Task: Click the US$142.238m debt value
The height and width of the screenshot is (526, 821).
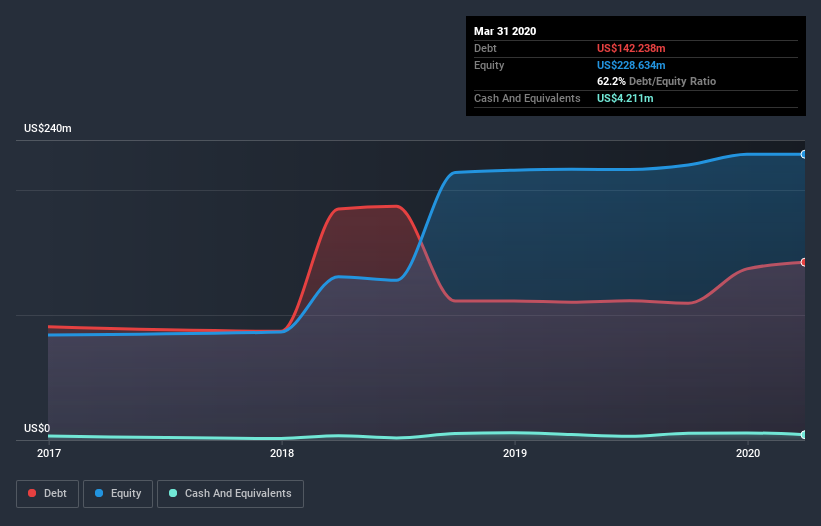Action: [631, 48]
